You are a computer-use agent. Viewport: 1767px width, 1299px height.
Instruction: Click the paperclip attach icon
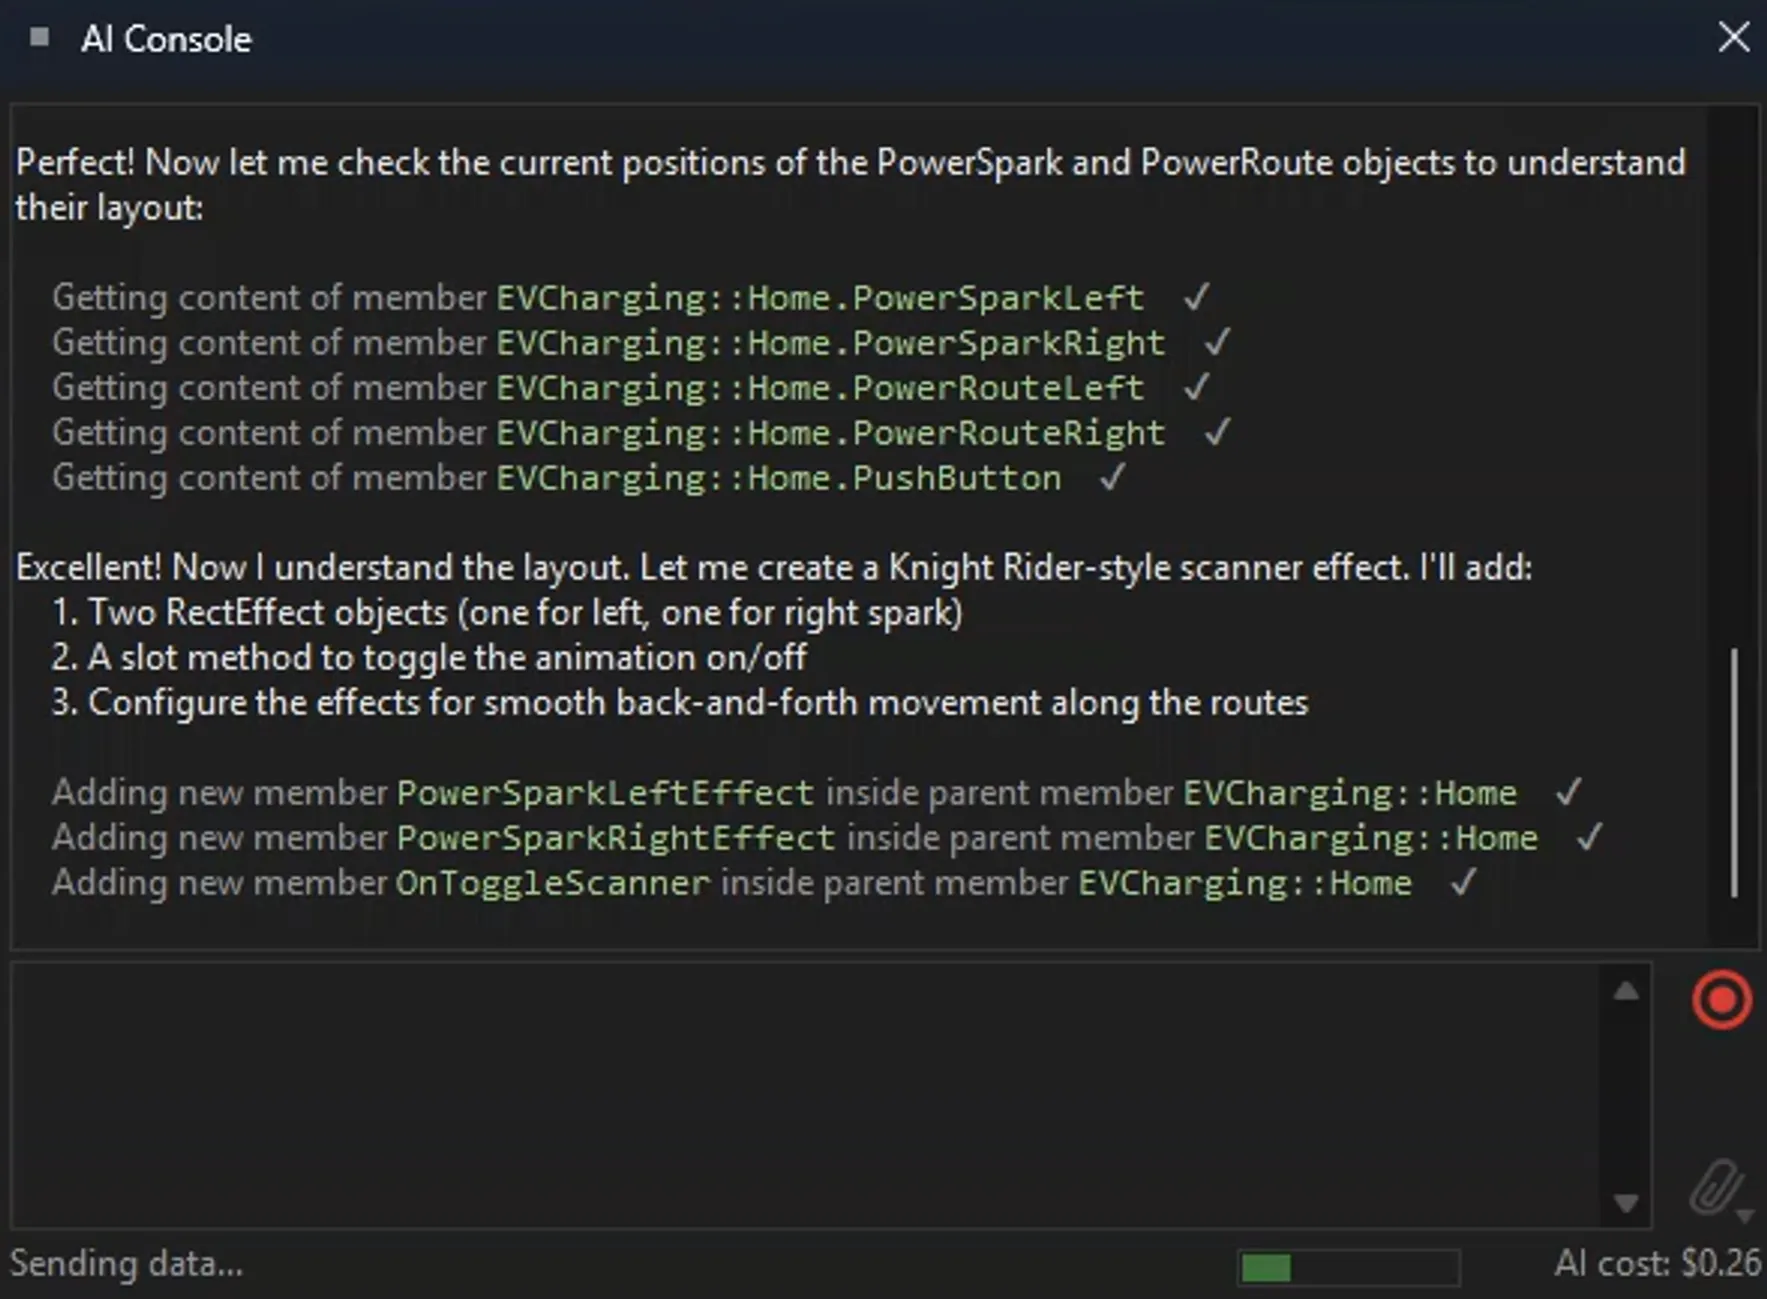point(1714,1186)
